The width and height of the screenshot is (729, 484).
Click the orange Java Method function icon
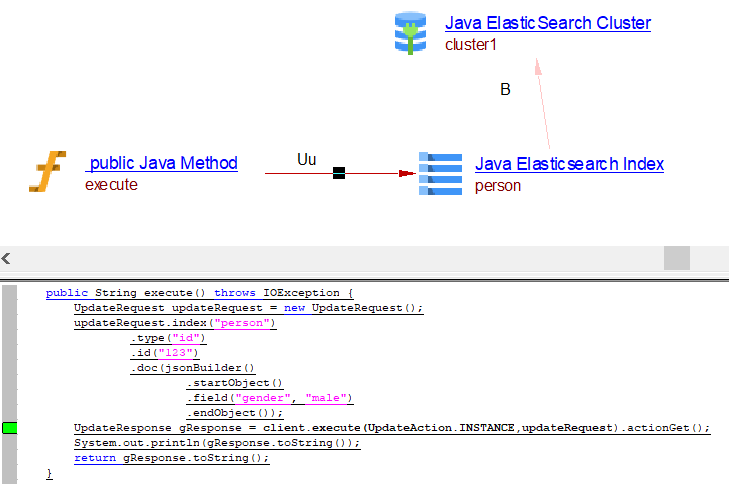point(47,172)
